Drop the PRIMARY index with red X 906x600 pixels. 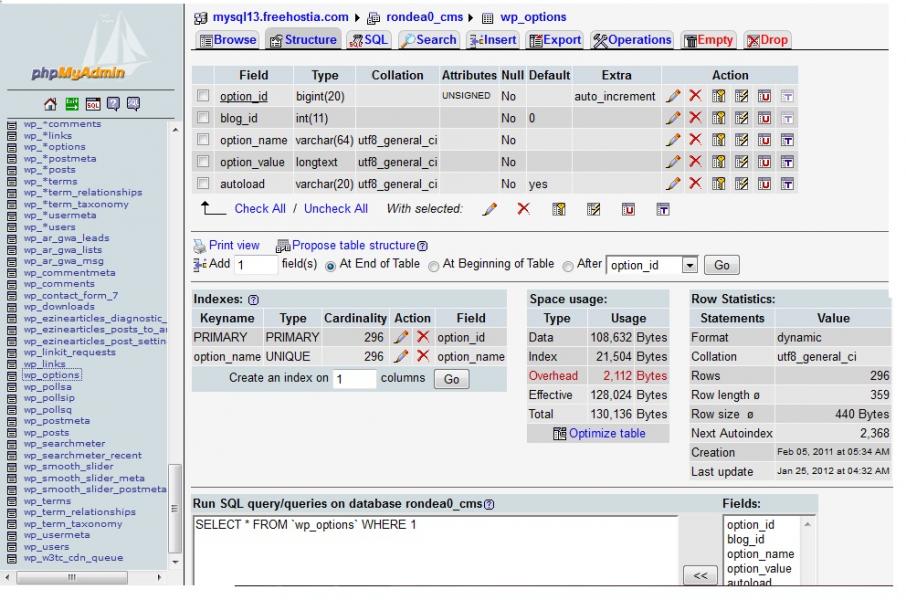tap(423, 336)
